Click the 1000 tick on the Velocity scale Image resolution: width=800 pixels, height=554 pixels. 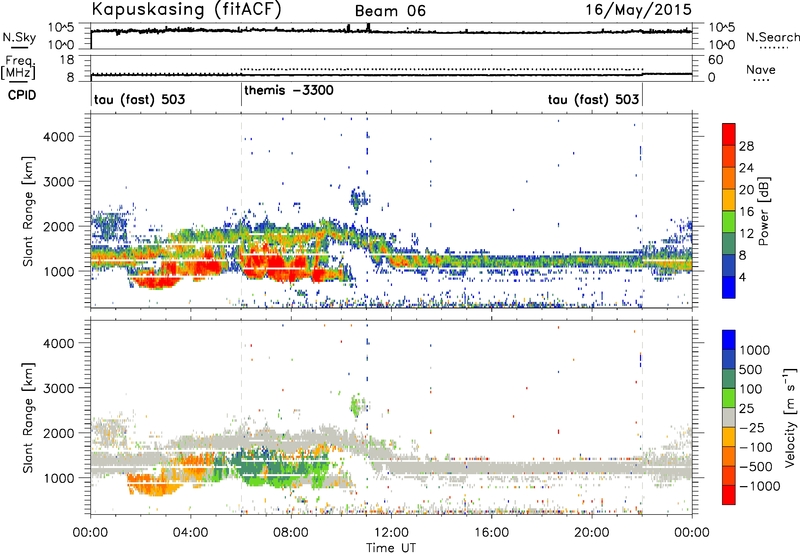[754, 350]
